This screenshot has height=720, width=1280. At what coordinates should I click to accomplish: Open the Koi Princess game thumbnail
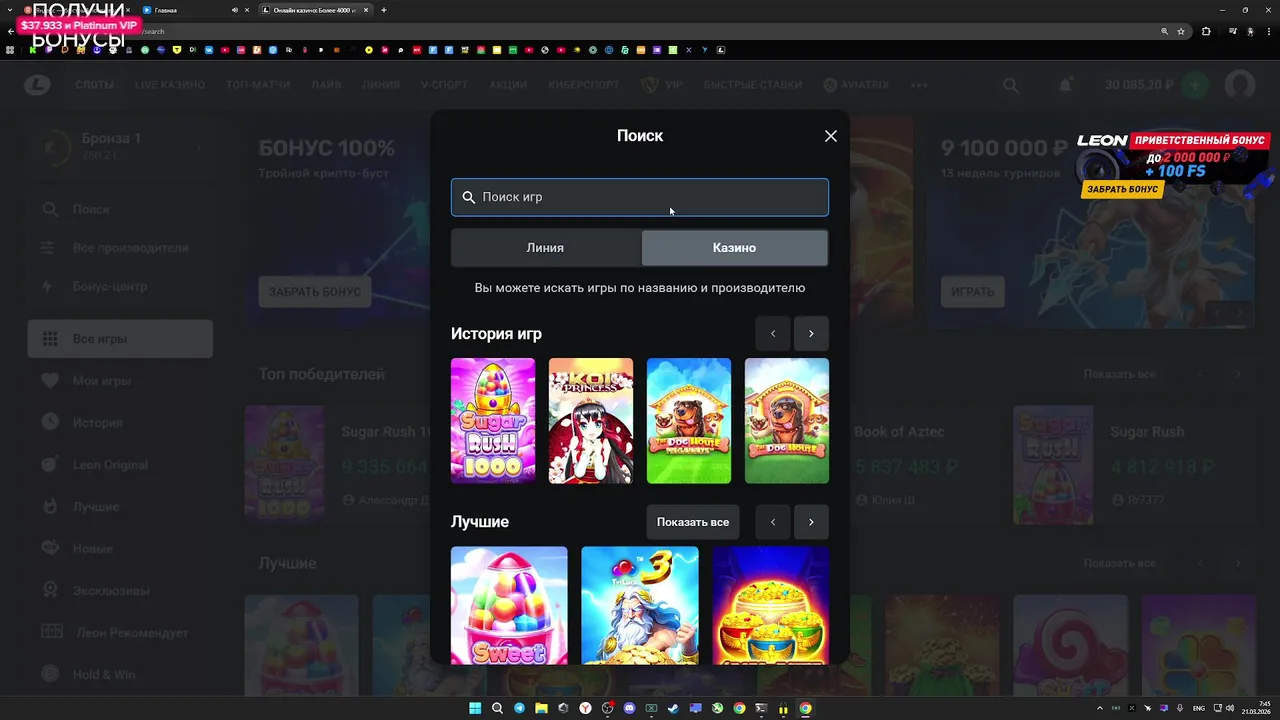591,421
